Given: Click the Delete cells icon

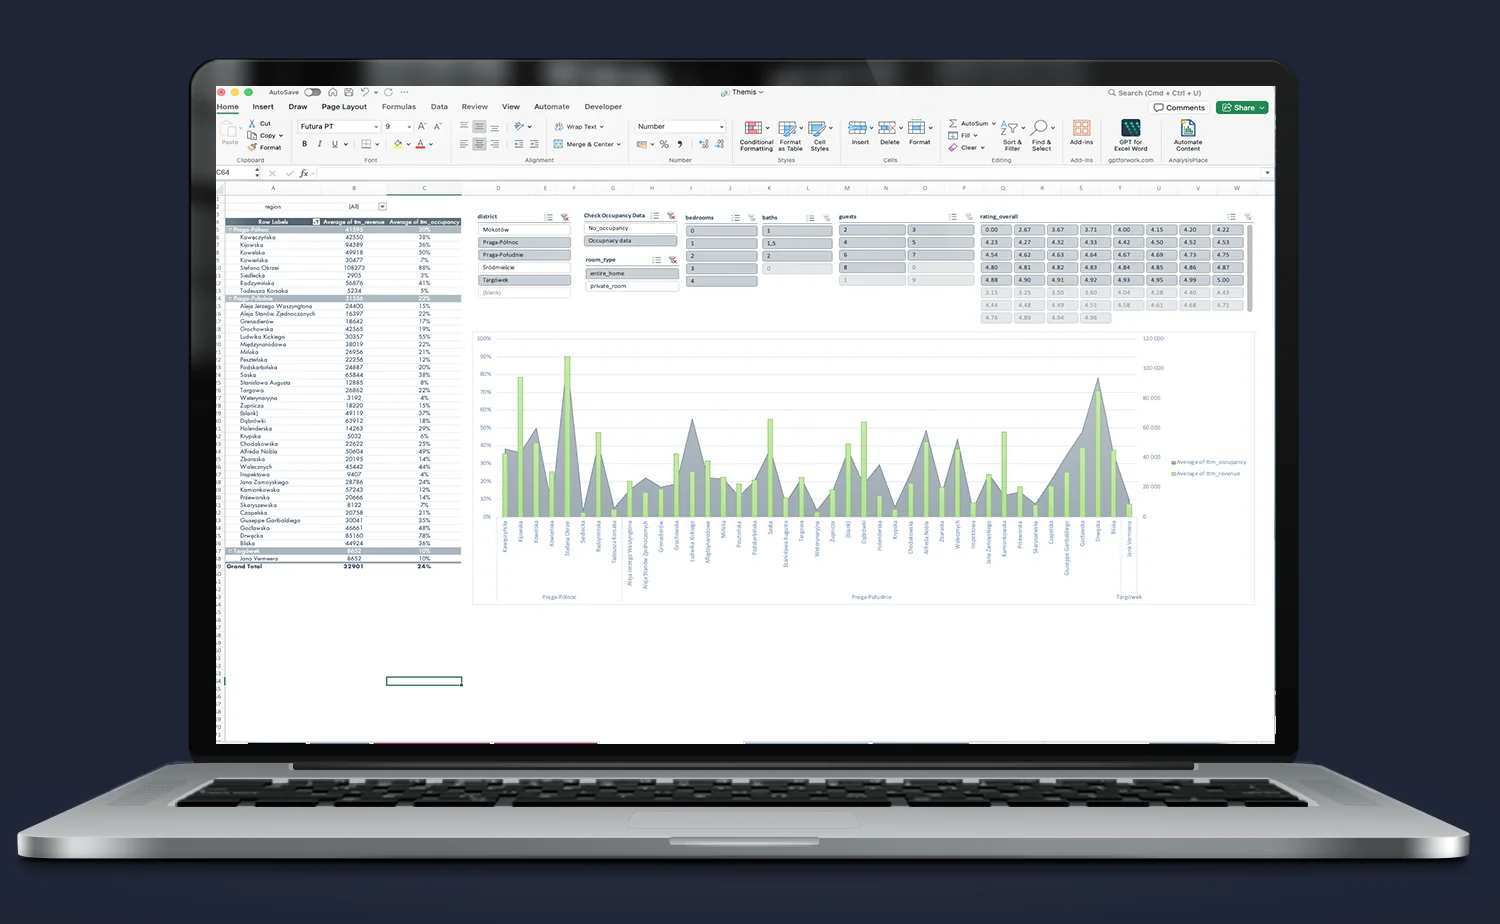Looking at the screenshot, I should click(886, 128).
